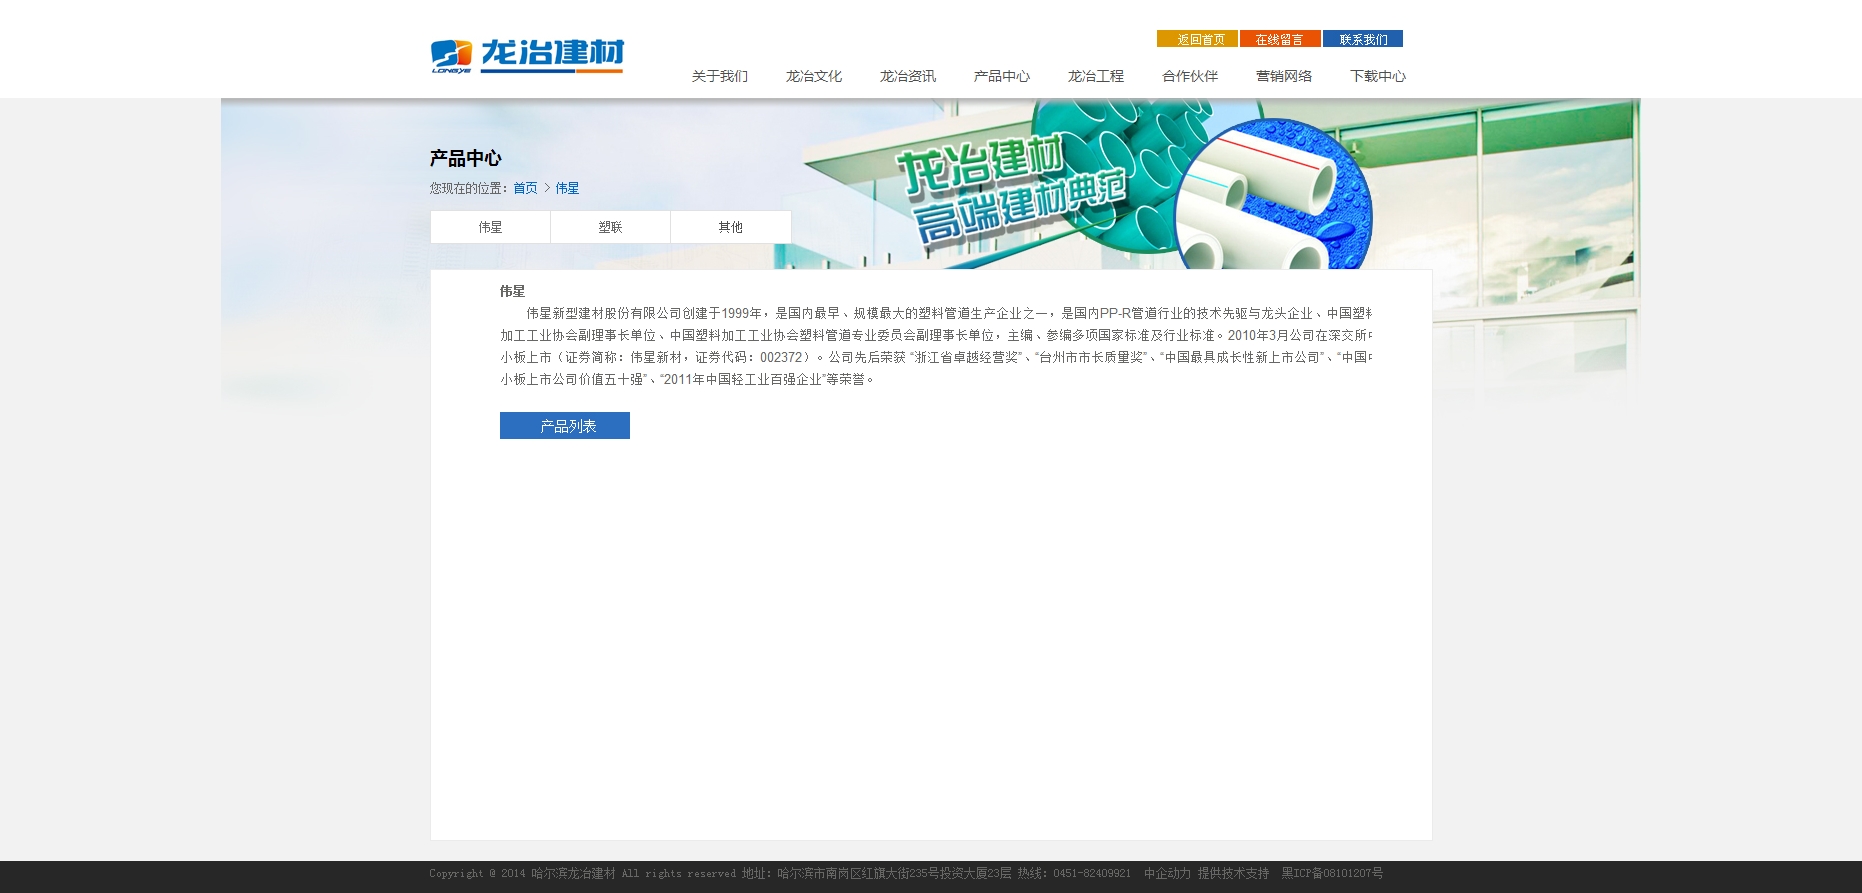Click the 您现在的位置 label
This screenshot has height=893, width=1862.
click(470, 188)
